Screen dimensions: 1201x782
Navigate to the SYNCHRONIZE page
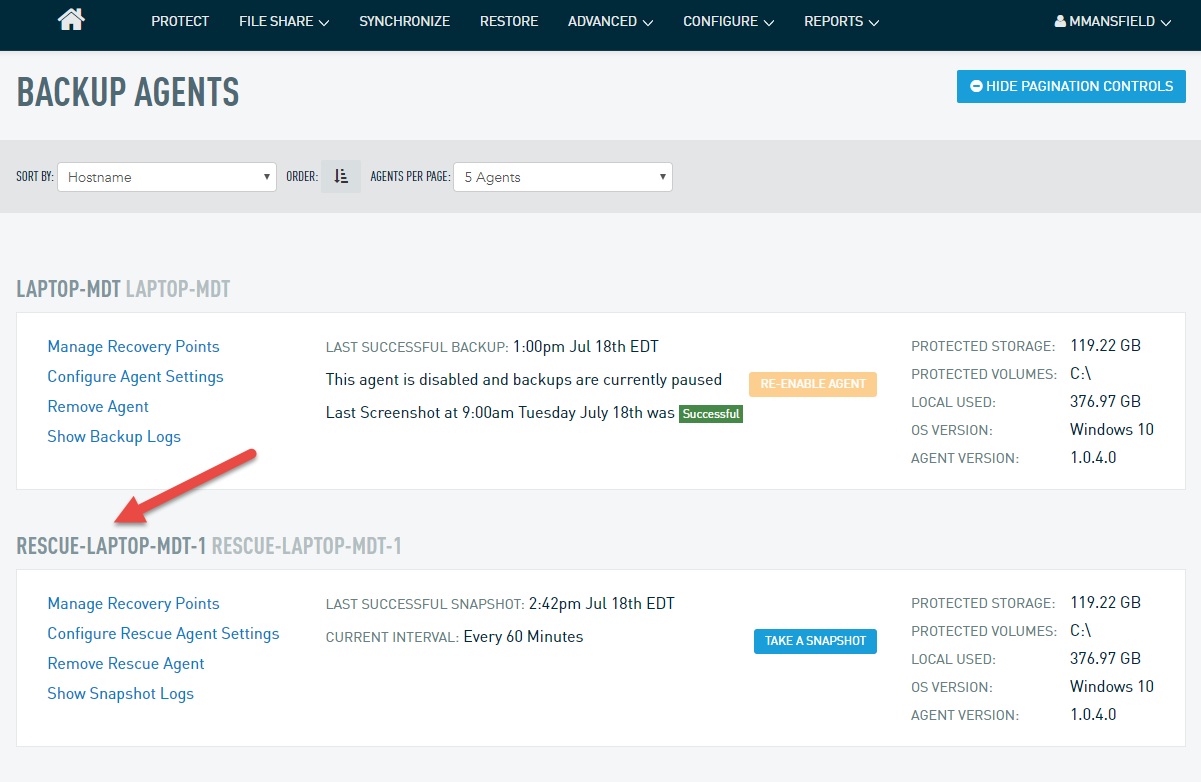pyautogui.click(x=404, y=20)
